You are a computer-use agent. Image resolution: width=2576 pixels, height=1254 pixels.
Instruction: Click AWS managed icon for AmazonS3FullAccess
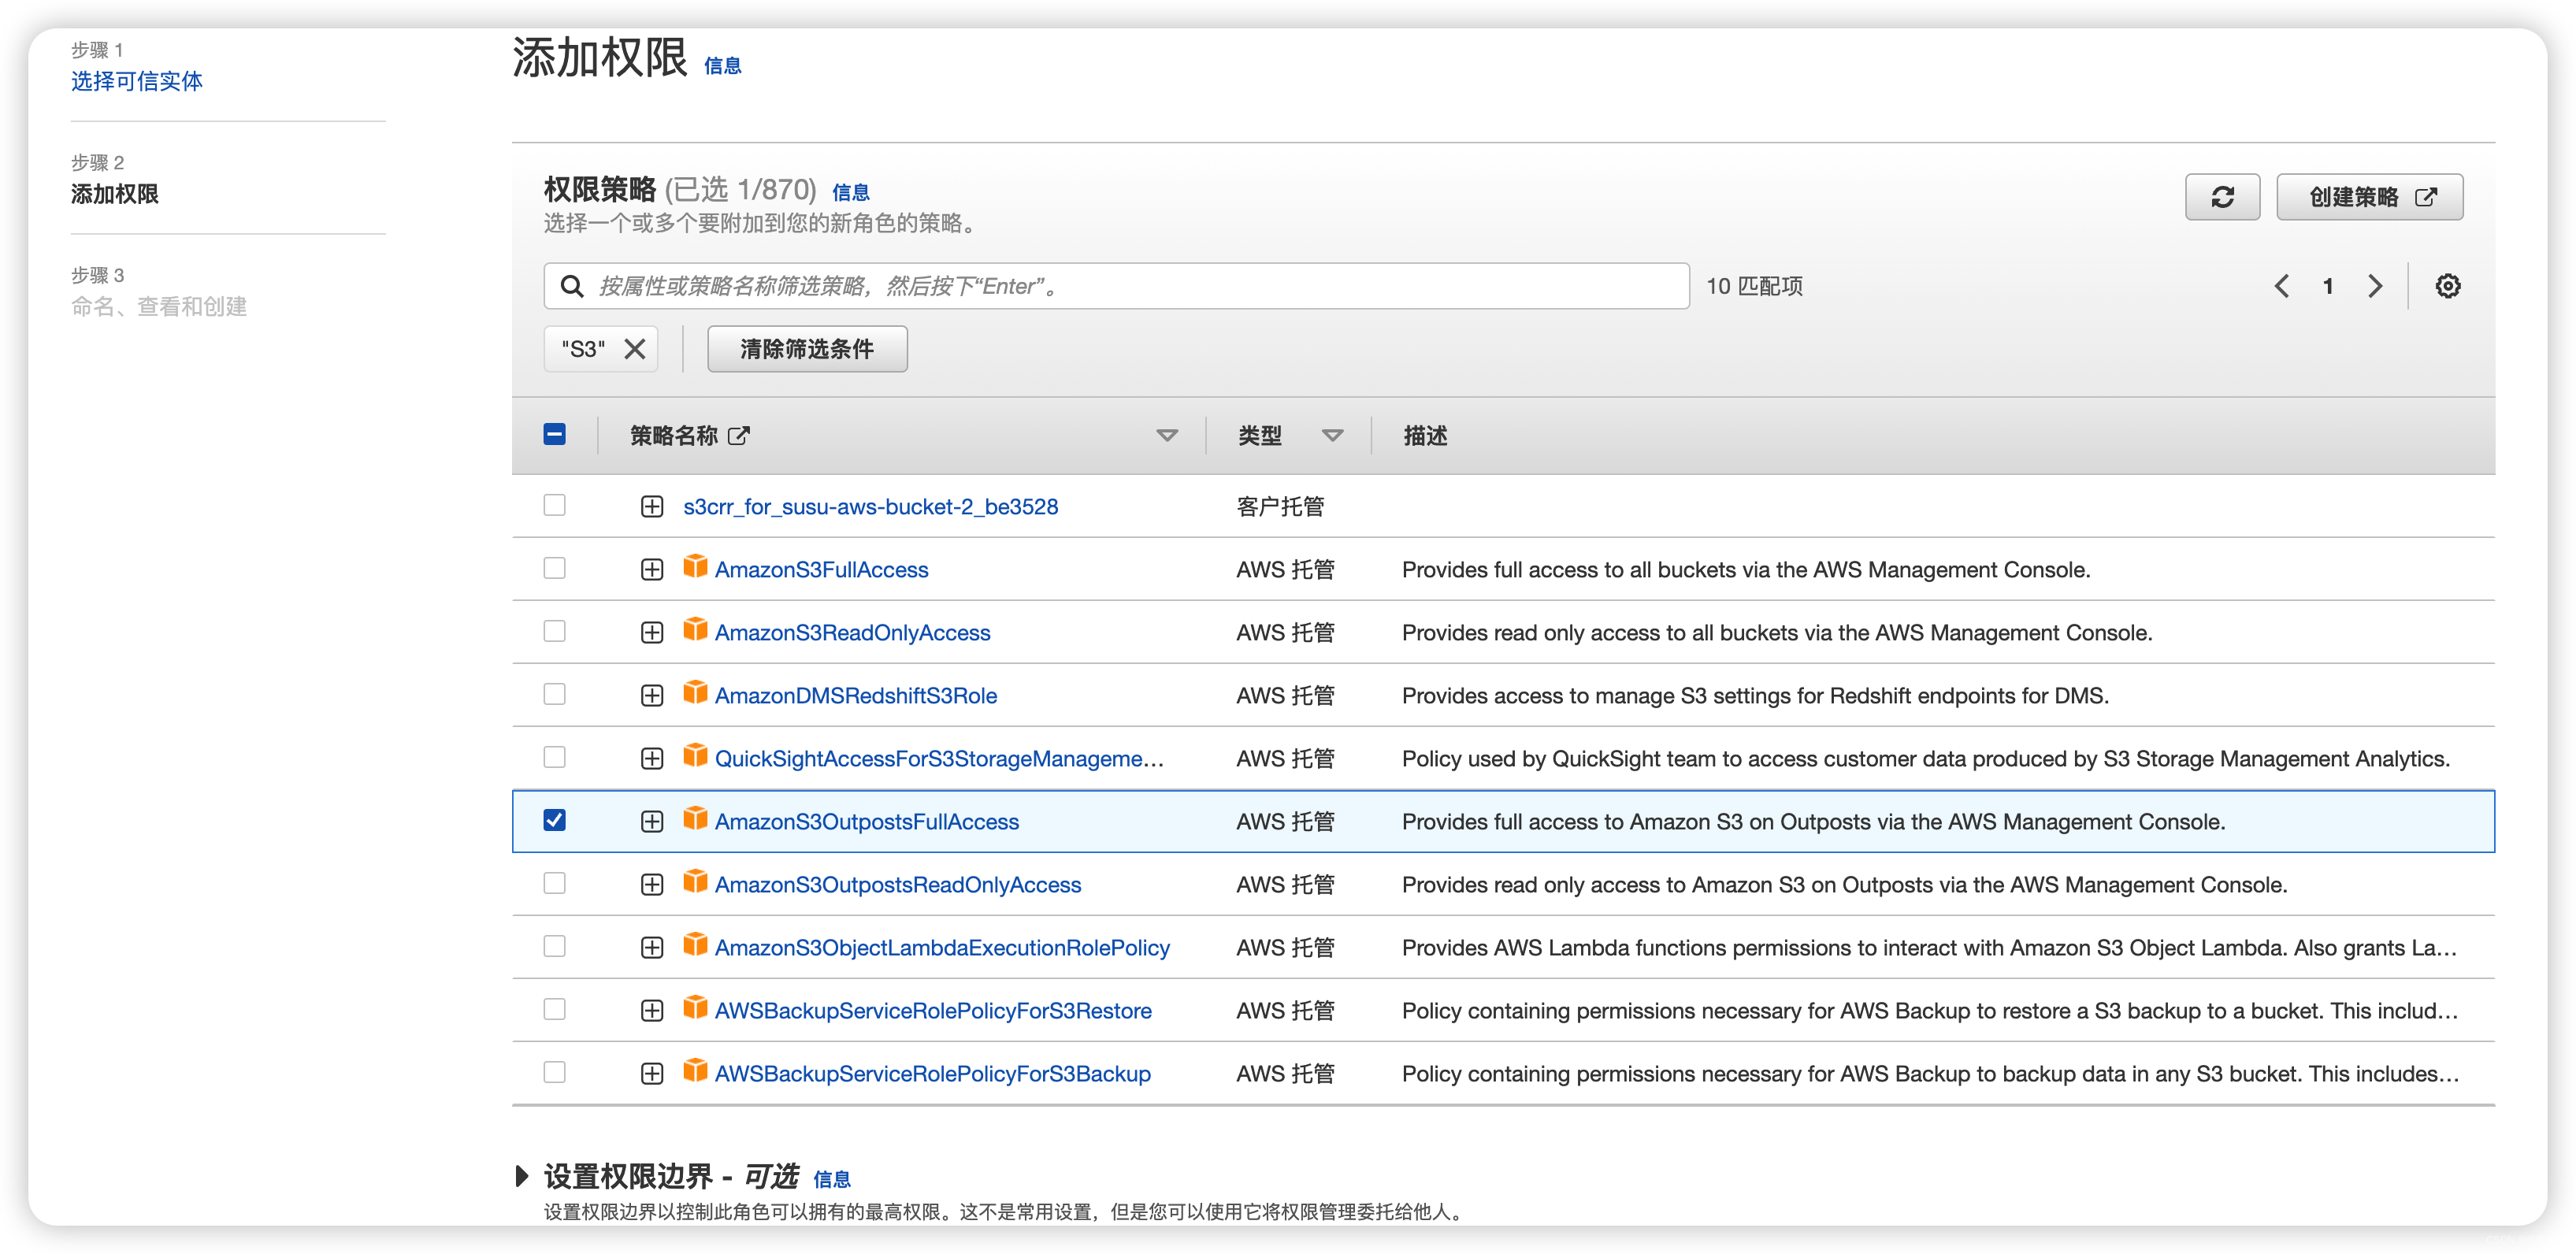[x=695, y=567]
